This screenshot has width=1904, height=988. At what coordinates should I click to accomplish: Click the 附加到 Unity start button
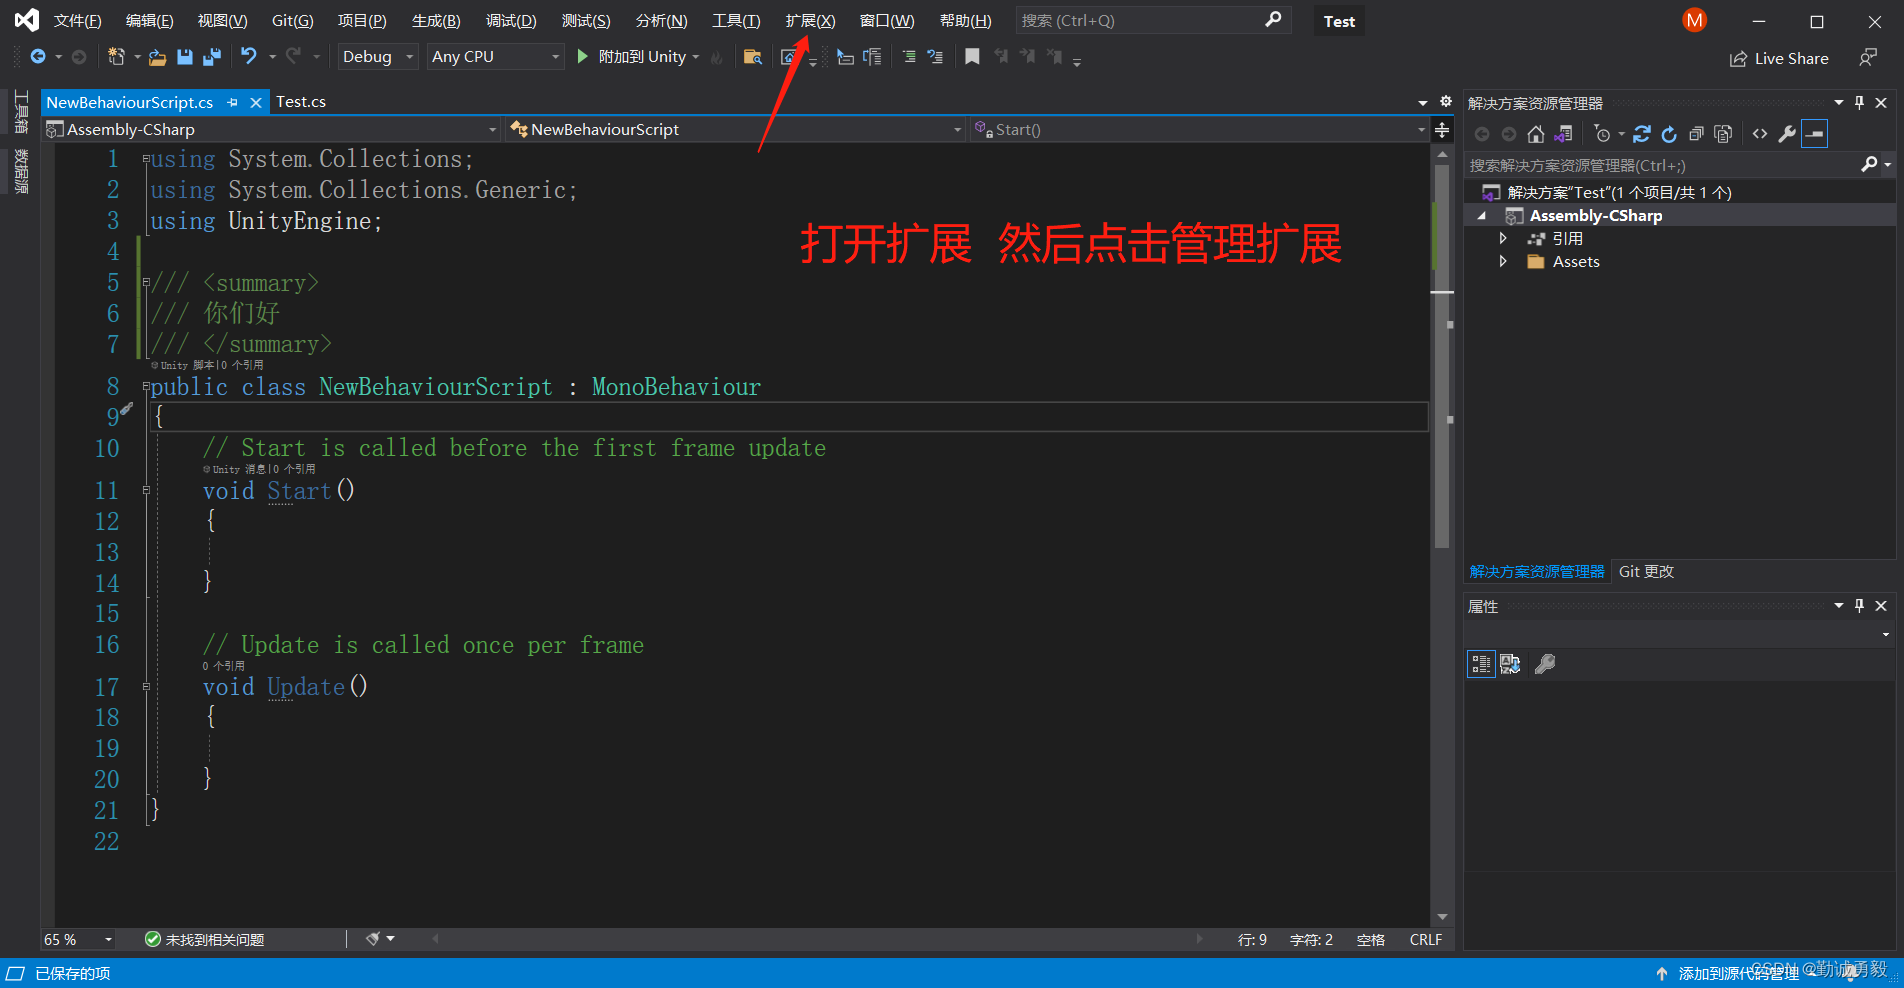pyautogui.click(x=637, y=57)
